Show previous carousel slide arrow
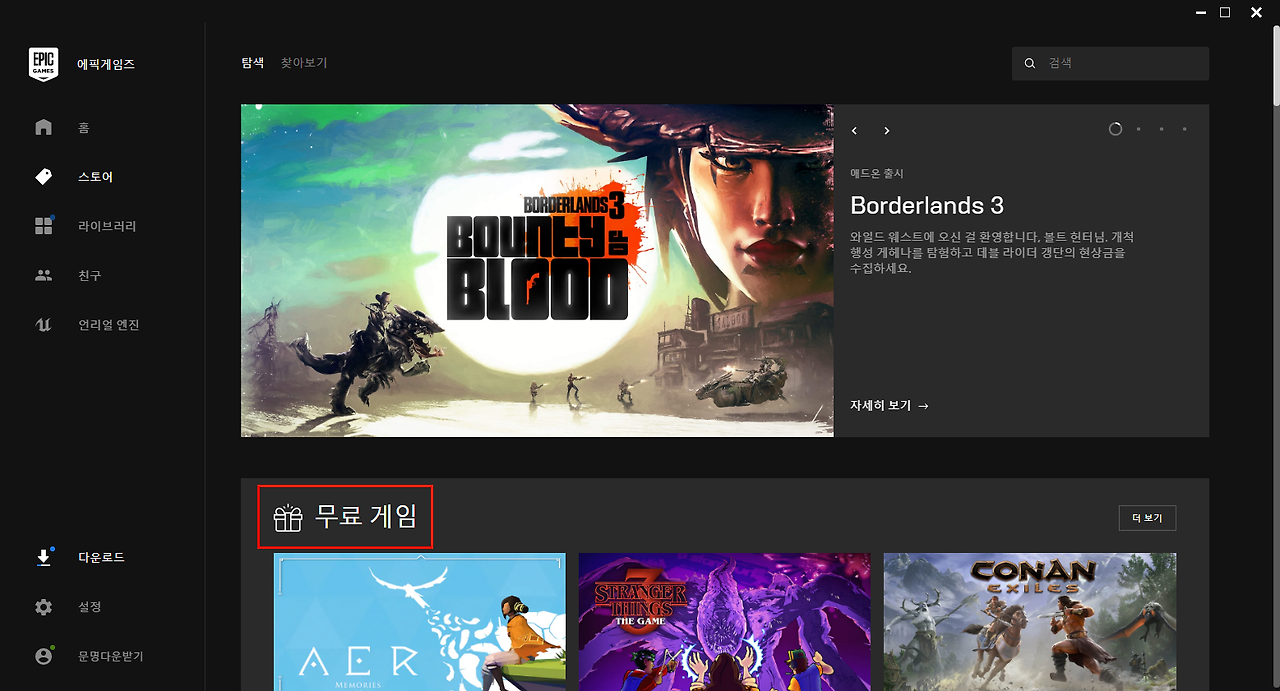 tap(855, 130)
